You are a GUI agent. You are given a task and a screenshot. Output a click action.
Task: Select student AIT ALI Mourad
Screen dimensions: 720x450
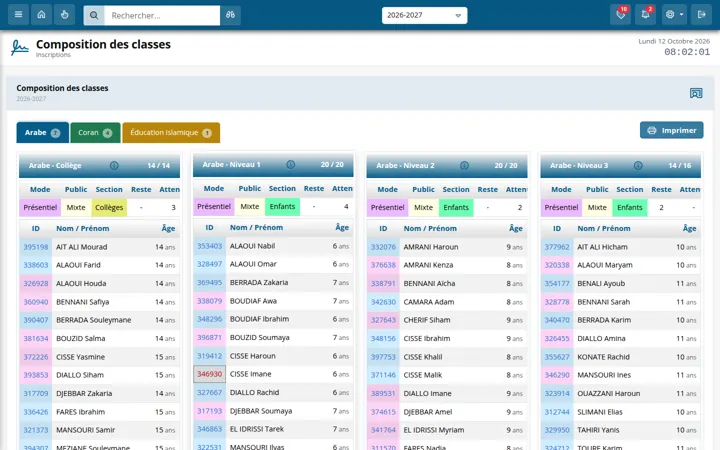point(82,247)
